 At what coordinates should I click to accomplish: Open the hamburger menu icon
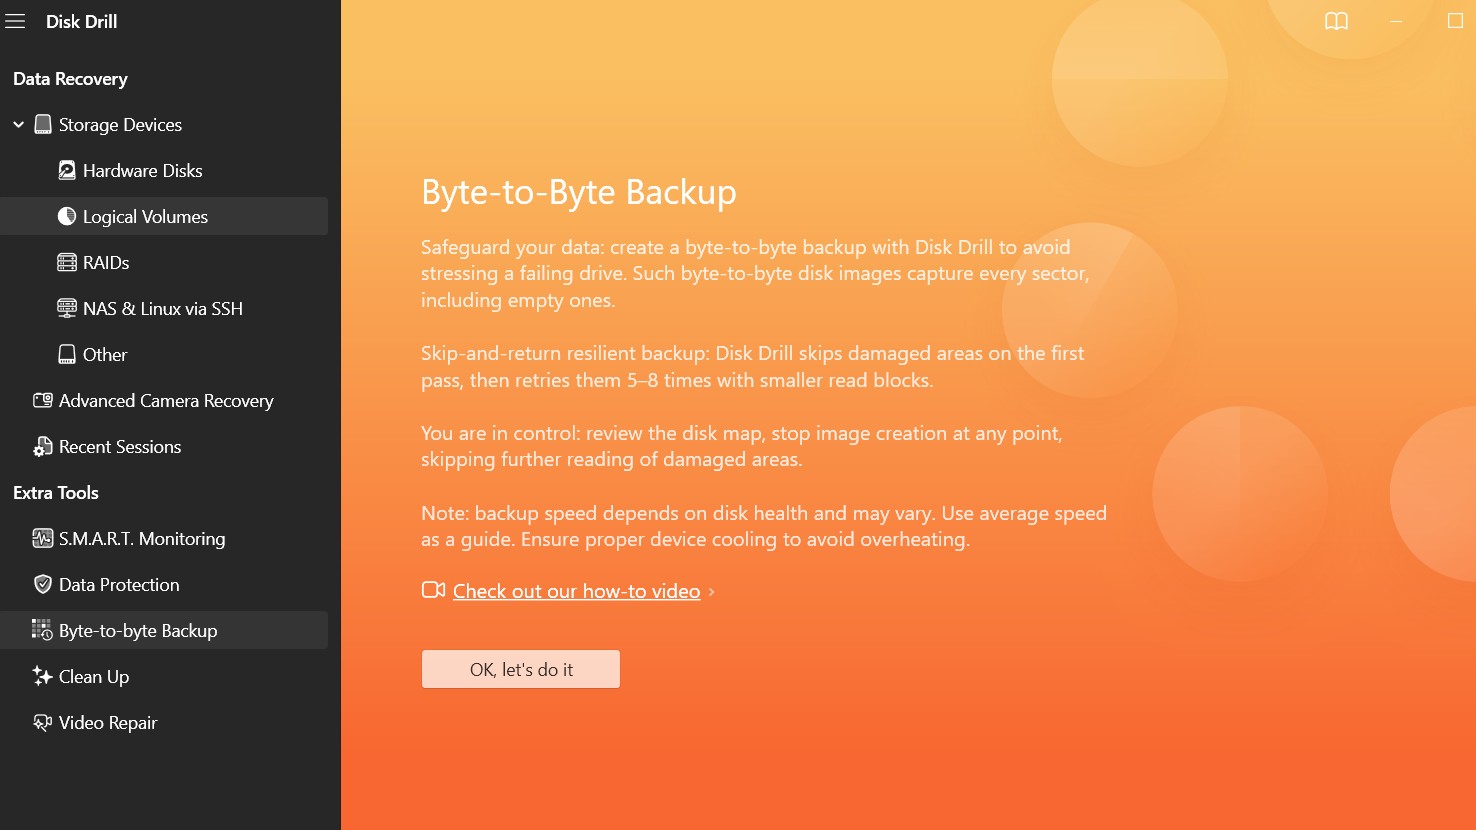coord(15,21)
